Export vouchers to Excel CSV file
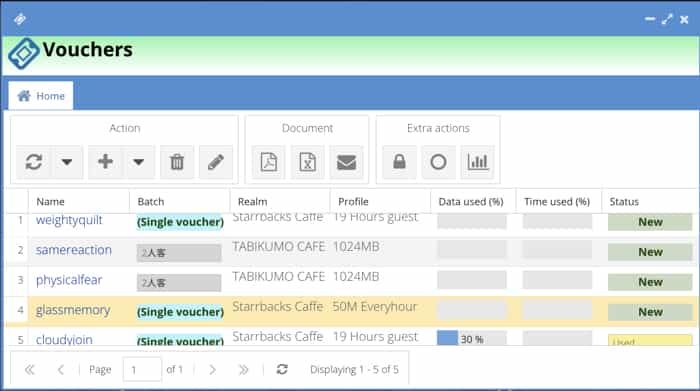The height and width of the screenshot is (391, 700). tap(308, 162)
